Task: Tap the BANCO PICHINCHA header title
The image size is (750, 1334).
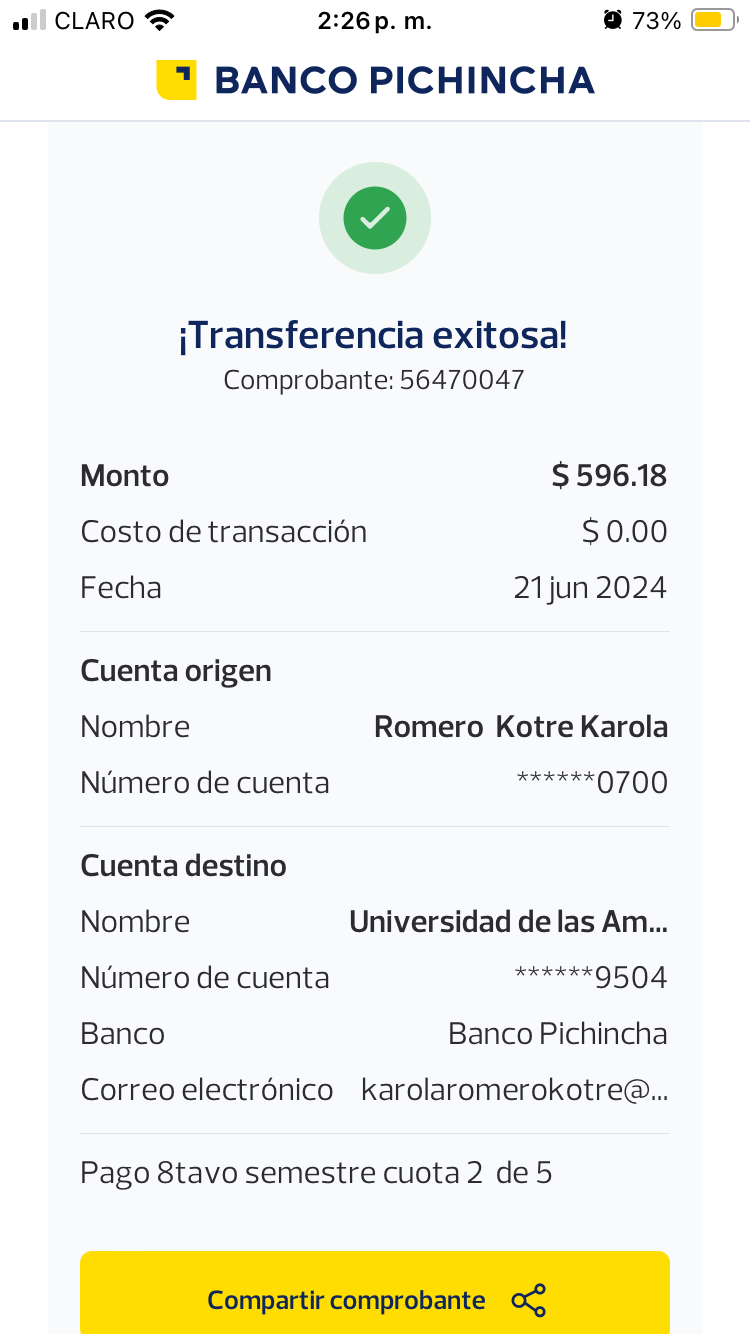Action: click(404, 80)
